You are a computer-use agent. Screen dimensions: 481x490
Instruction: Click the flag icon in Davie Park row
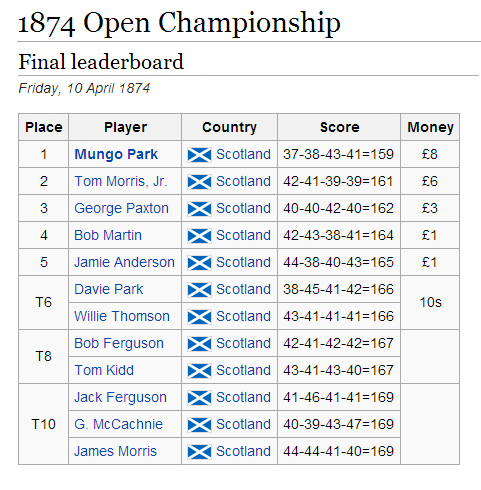(x=199, y=290)
